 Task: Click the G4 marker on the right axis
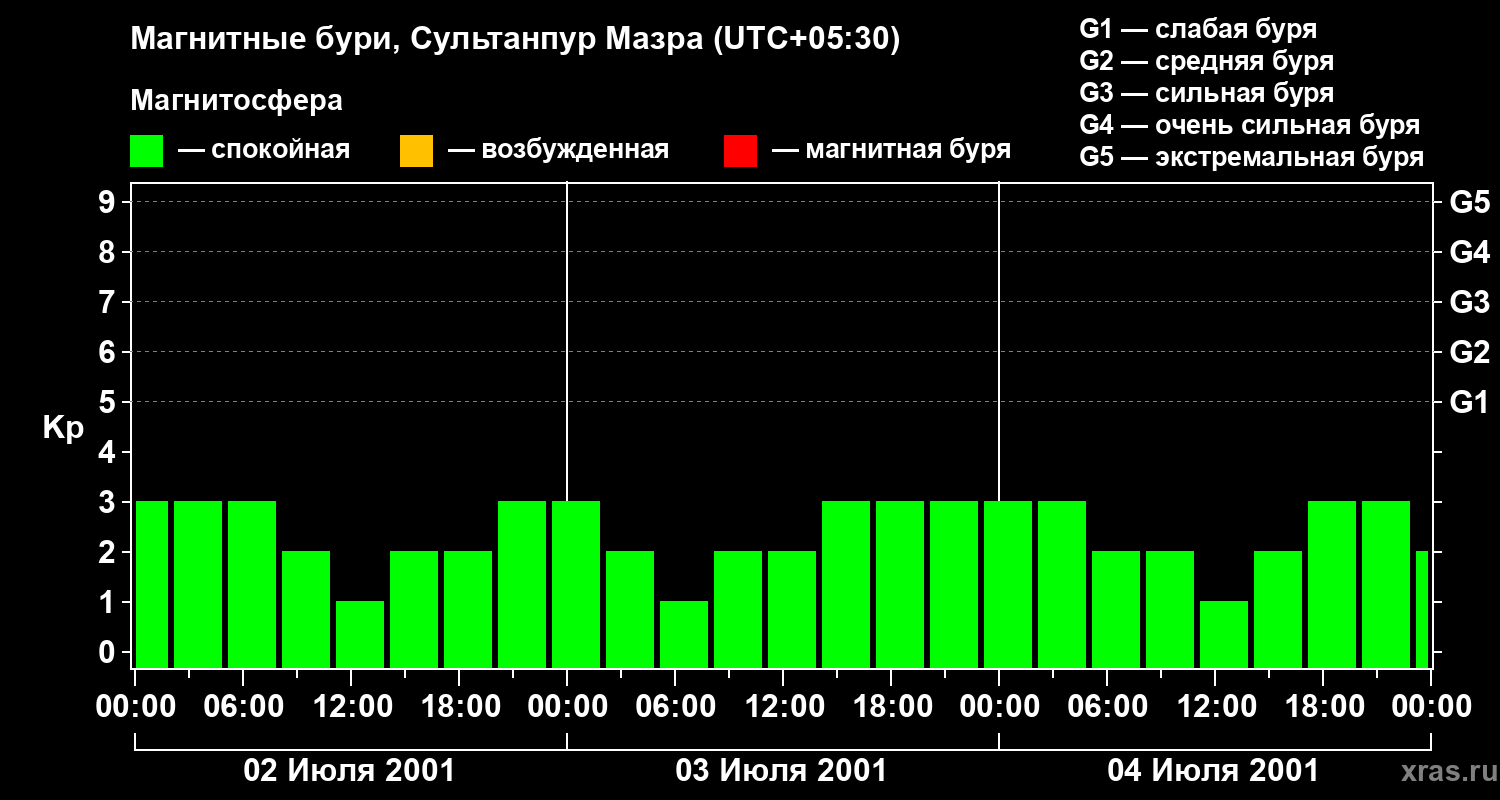[x=1469, y=252]
